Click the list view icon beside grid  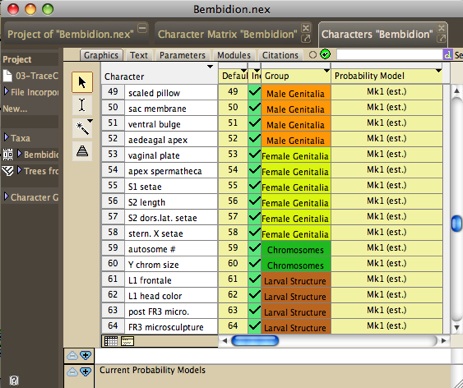(x=127, y=341)
